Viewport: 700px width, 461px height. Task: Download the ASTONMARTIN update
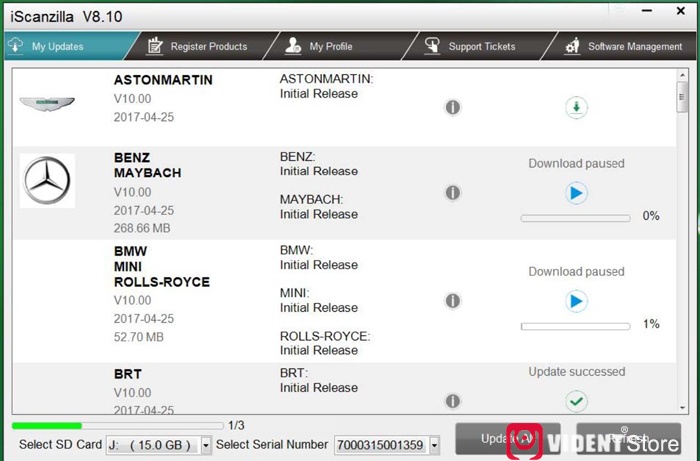pyautogui.click(x=576, y=108)
